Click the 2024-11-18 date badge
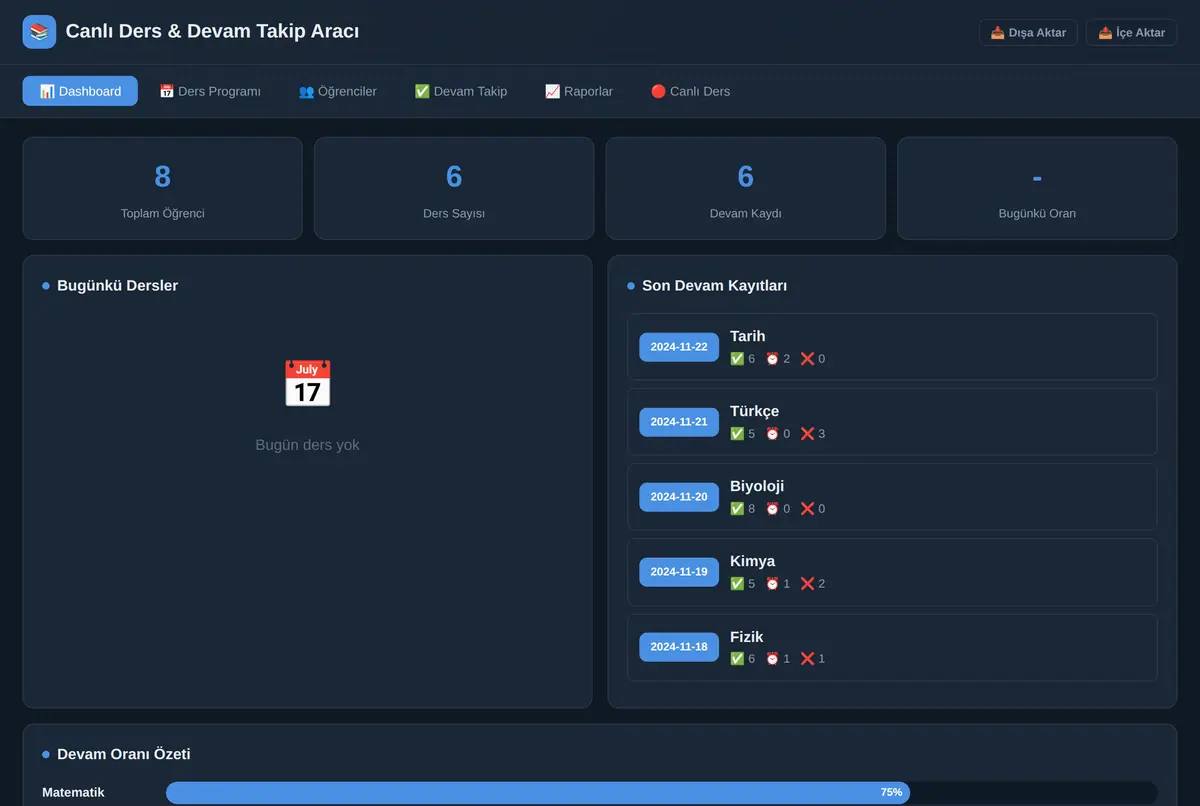Screen dimensions: 1200x806 (679, 647)
